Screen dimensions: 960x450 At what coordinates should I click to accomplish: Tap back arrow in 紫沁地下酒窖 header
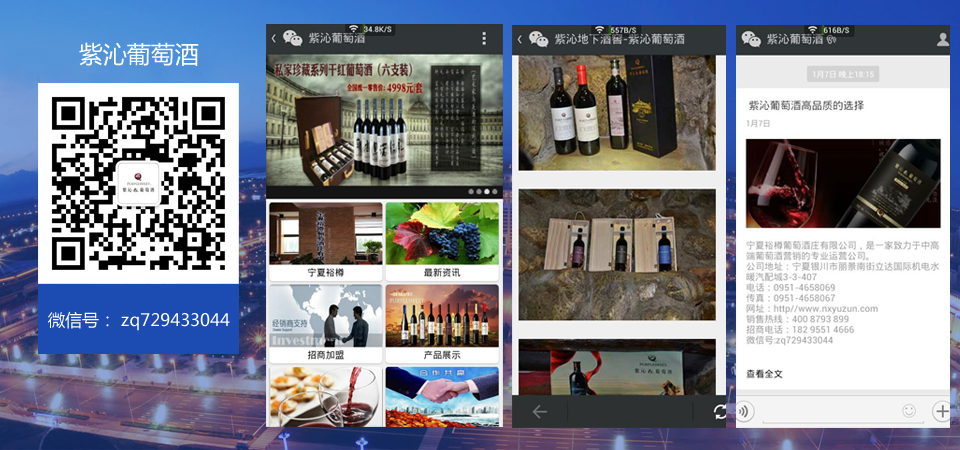(519, 39)
